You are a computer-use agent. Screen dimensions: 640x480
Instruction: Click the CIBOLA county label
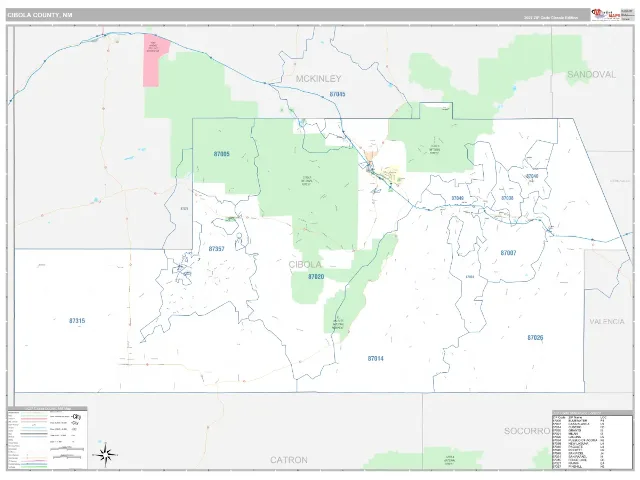[305, 264]
